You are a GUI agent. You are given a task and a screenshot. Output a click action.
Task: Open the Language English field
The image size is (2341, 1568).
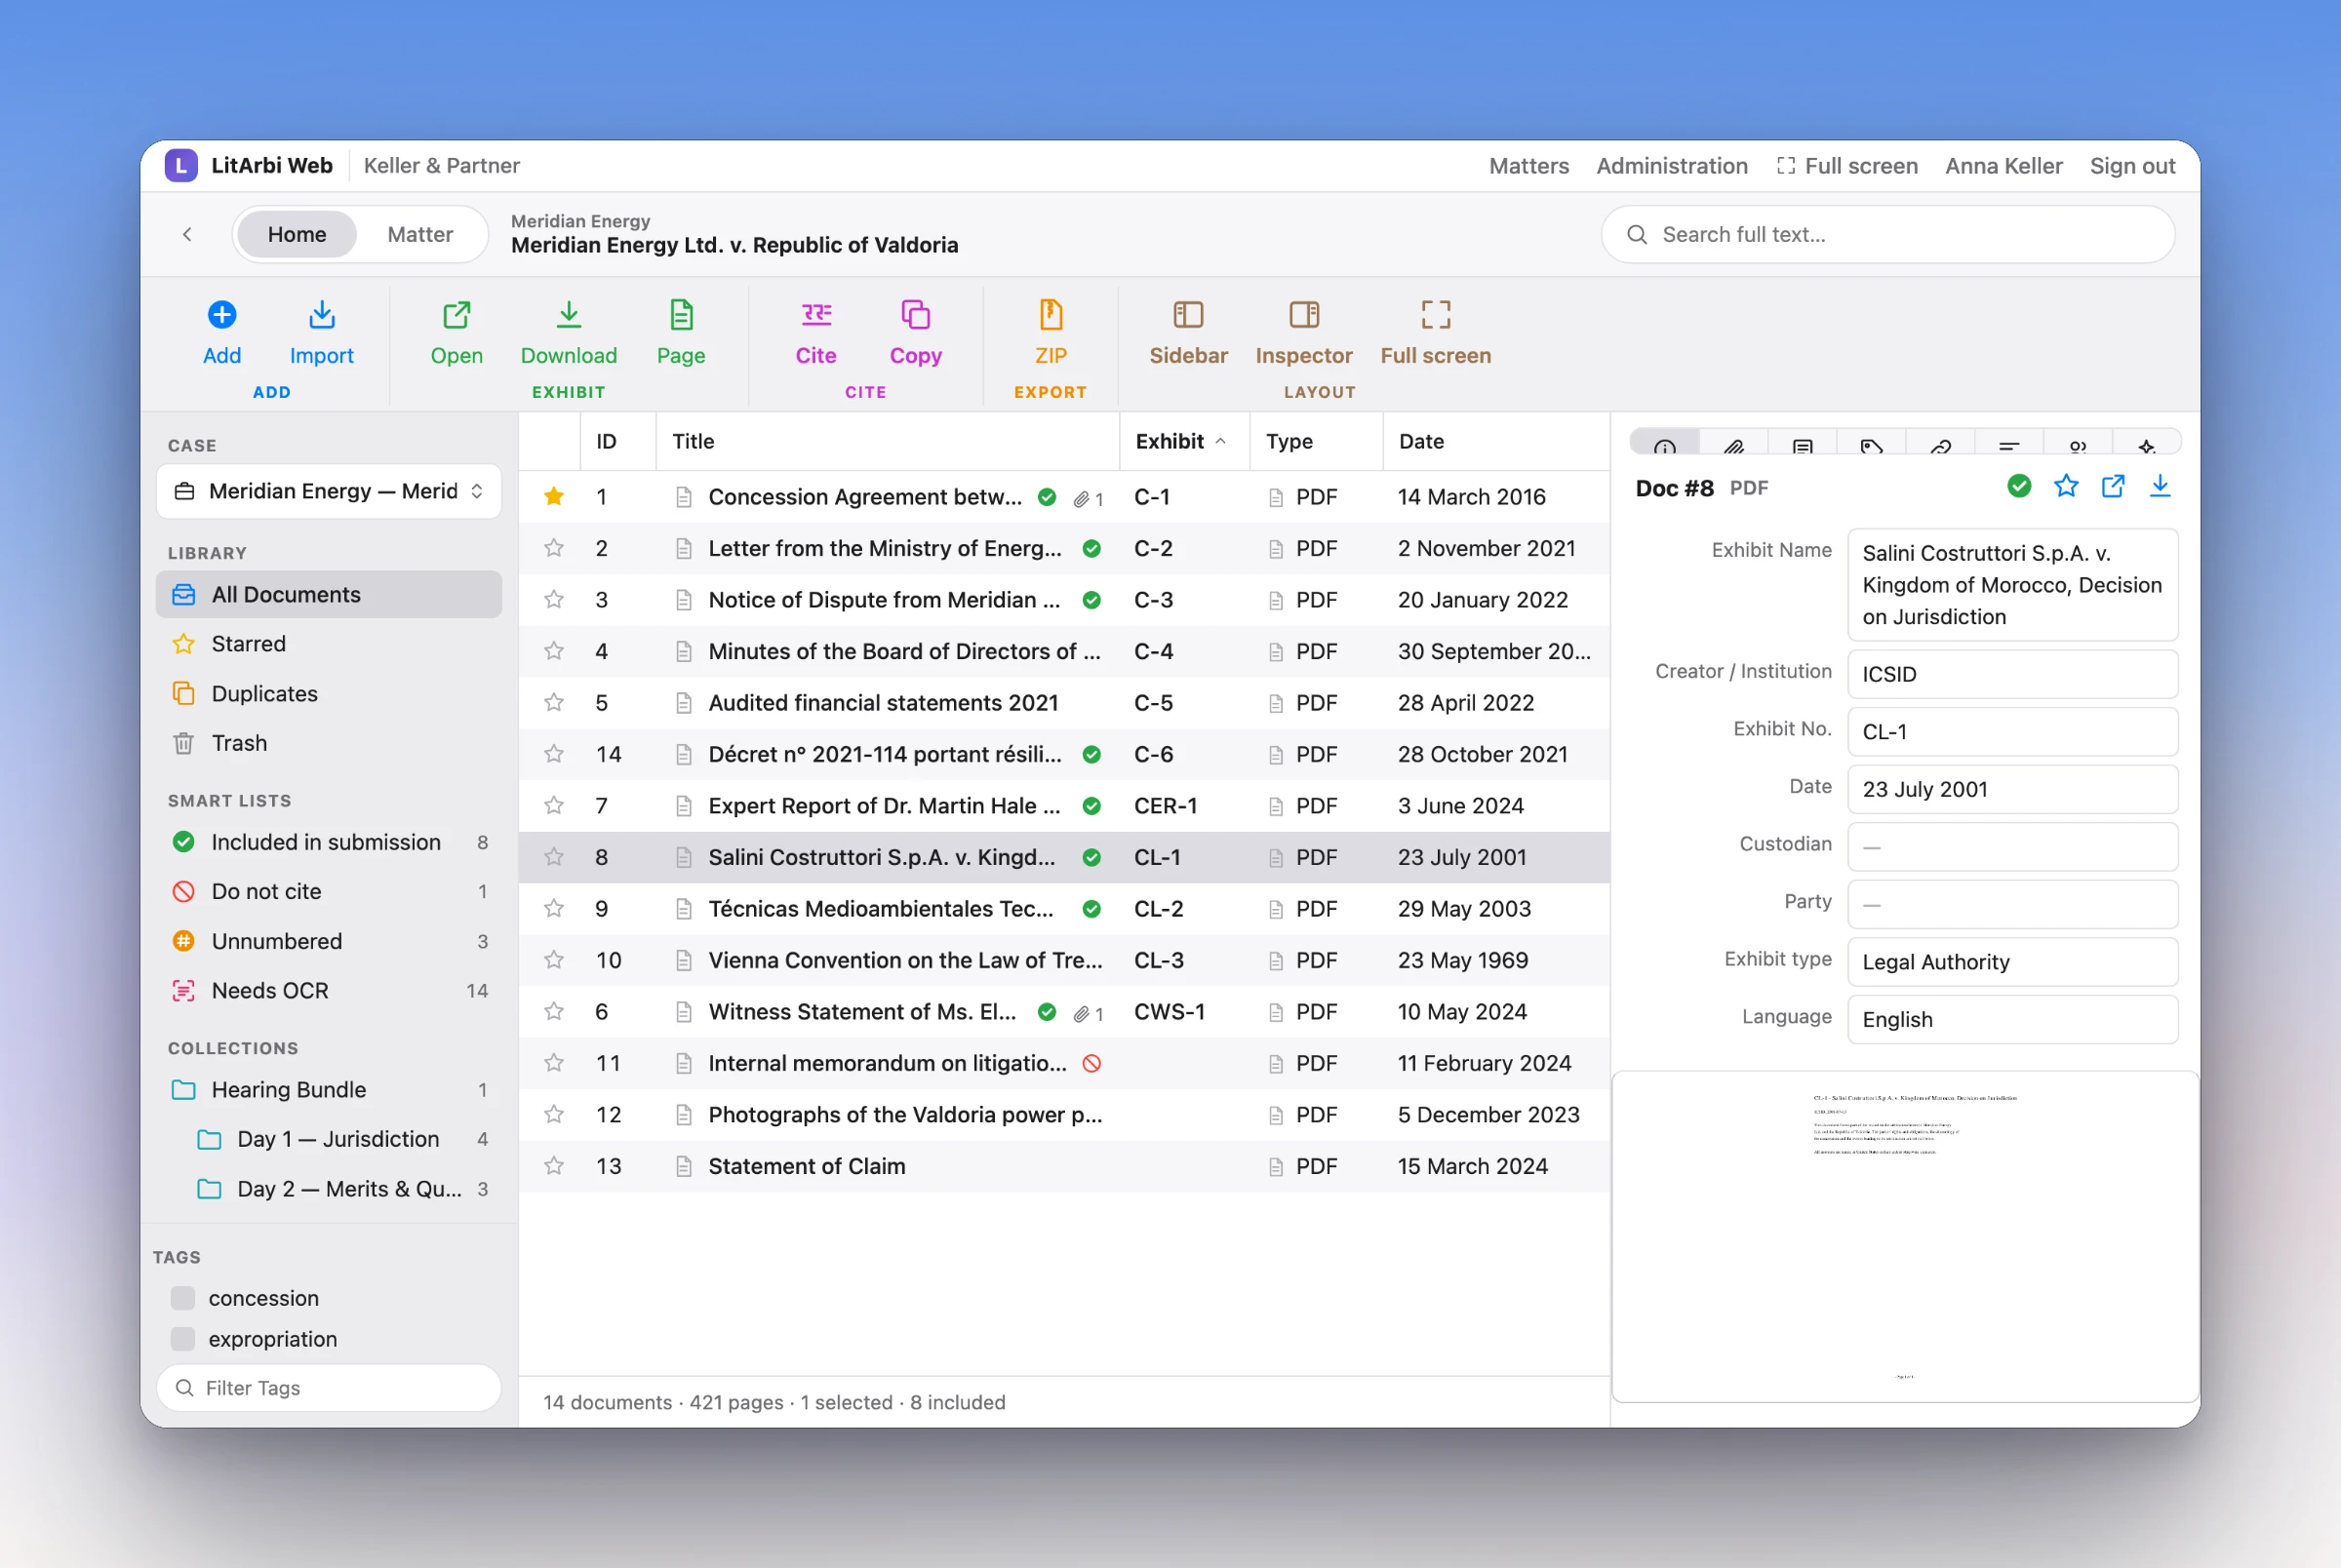coord(2012,1020)
